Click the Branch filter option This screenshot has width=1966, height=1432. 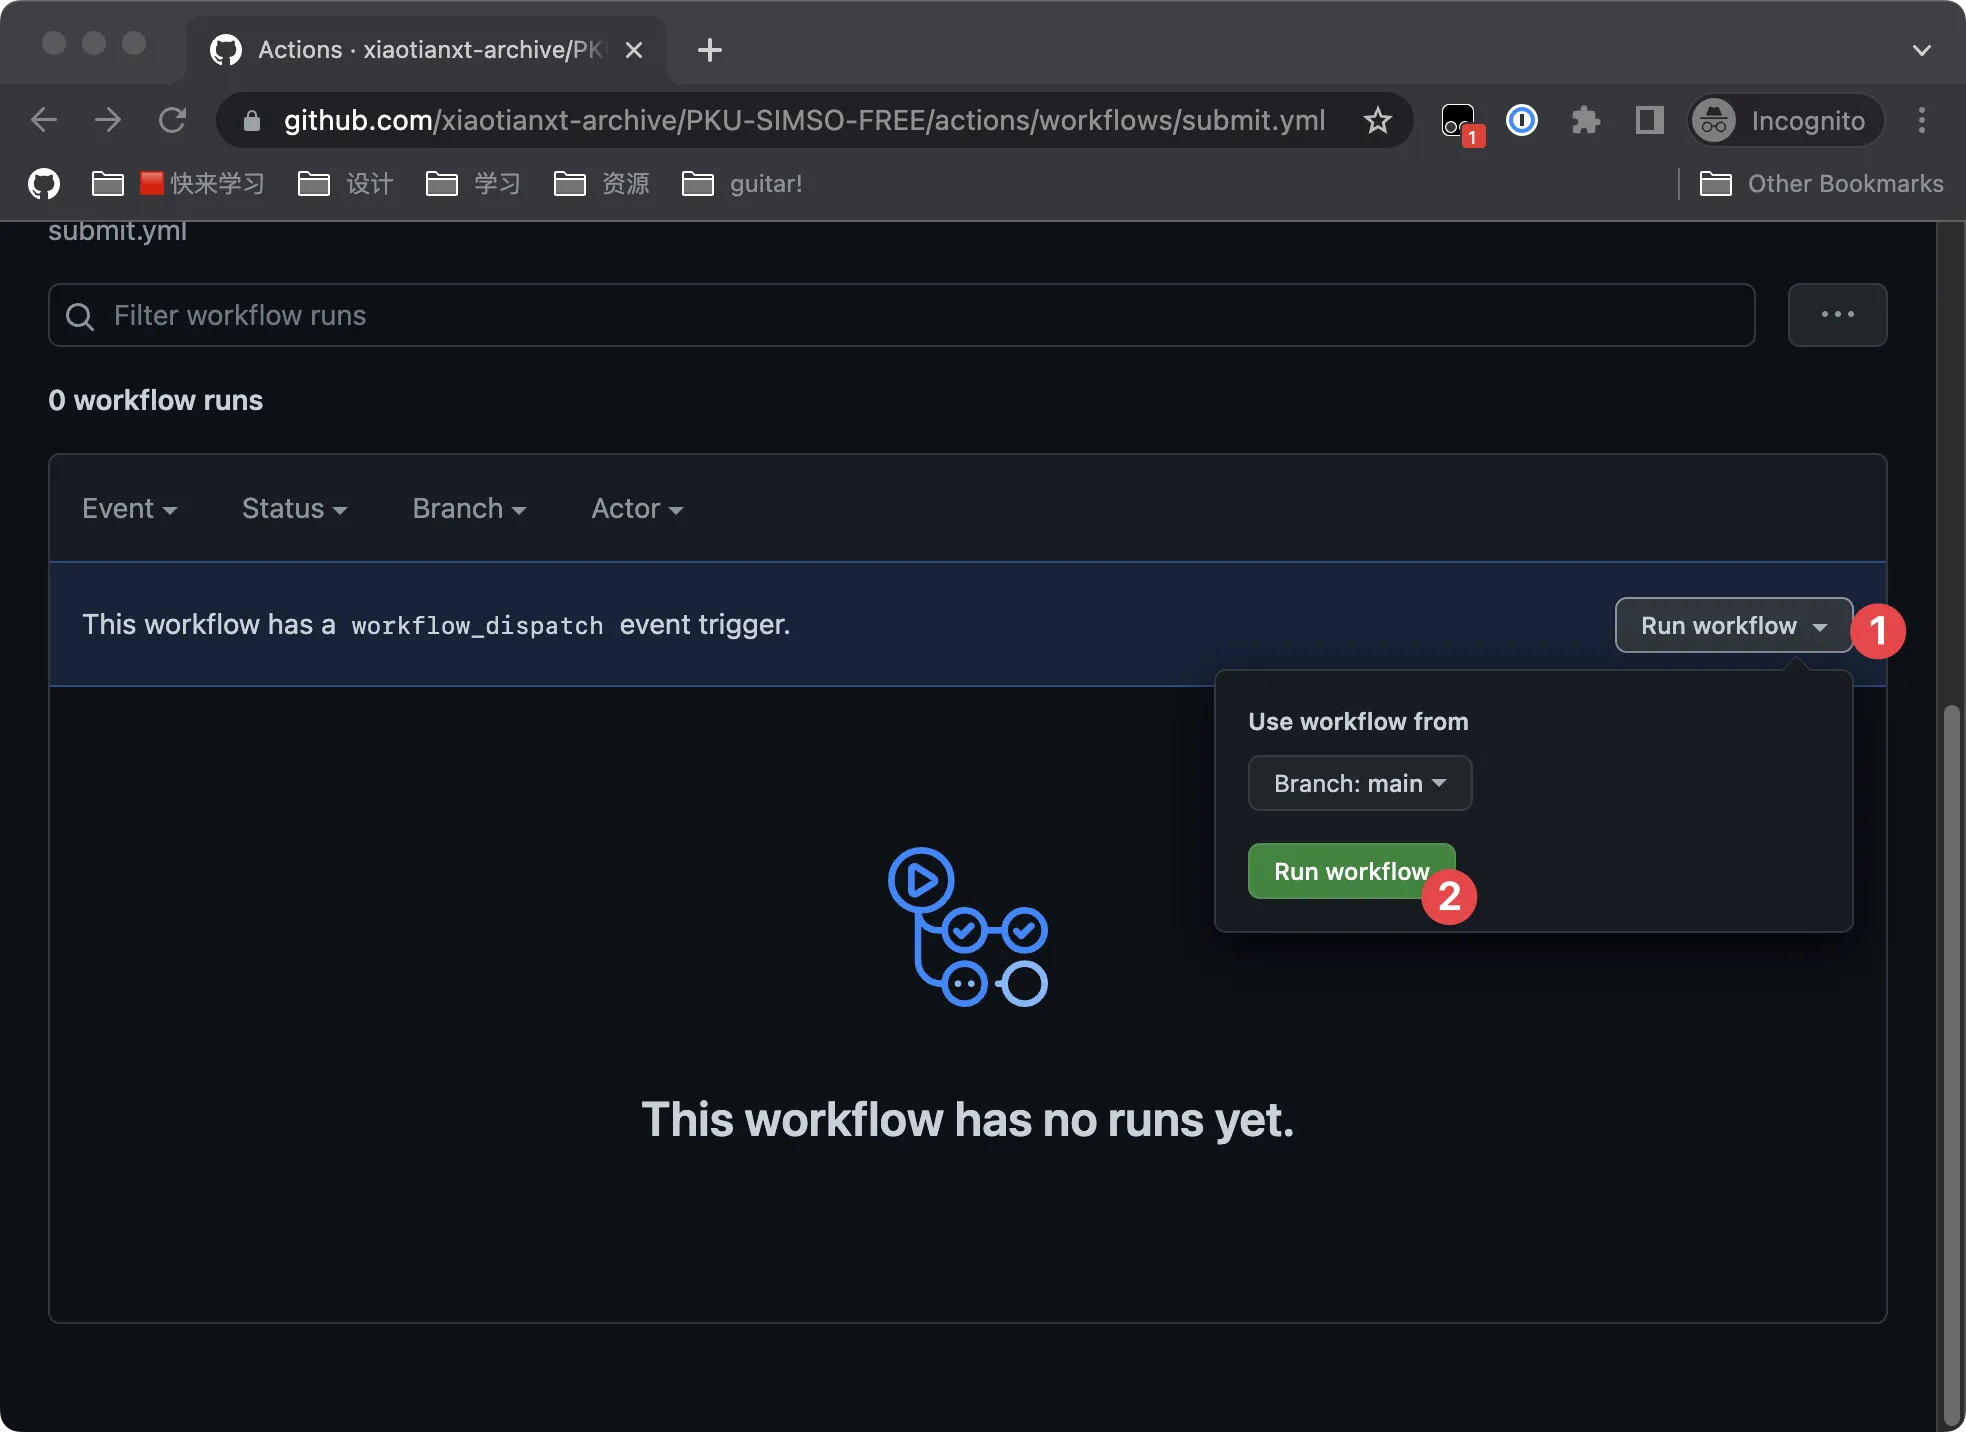(x=469, y=507)
